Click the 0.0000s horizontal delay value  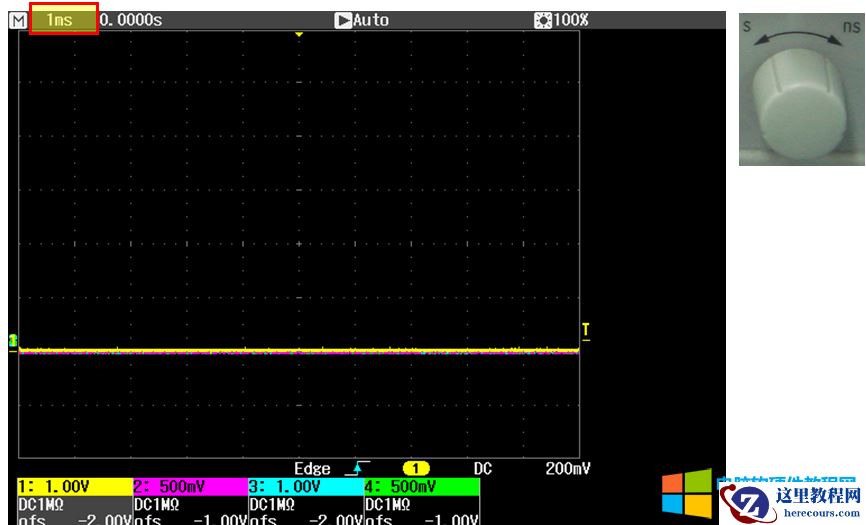pos(131,20)
